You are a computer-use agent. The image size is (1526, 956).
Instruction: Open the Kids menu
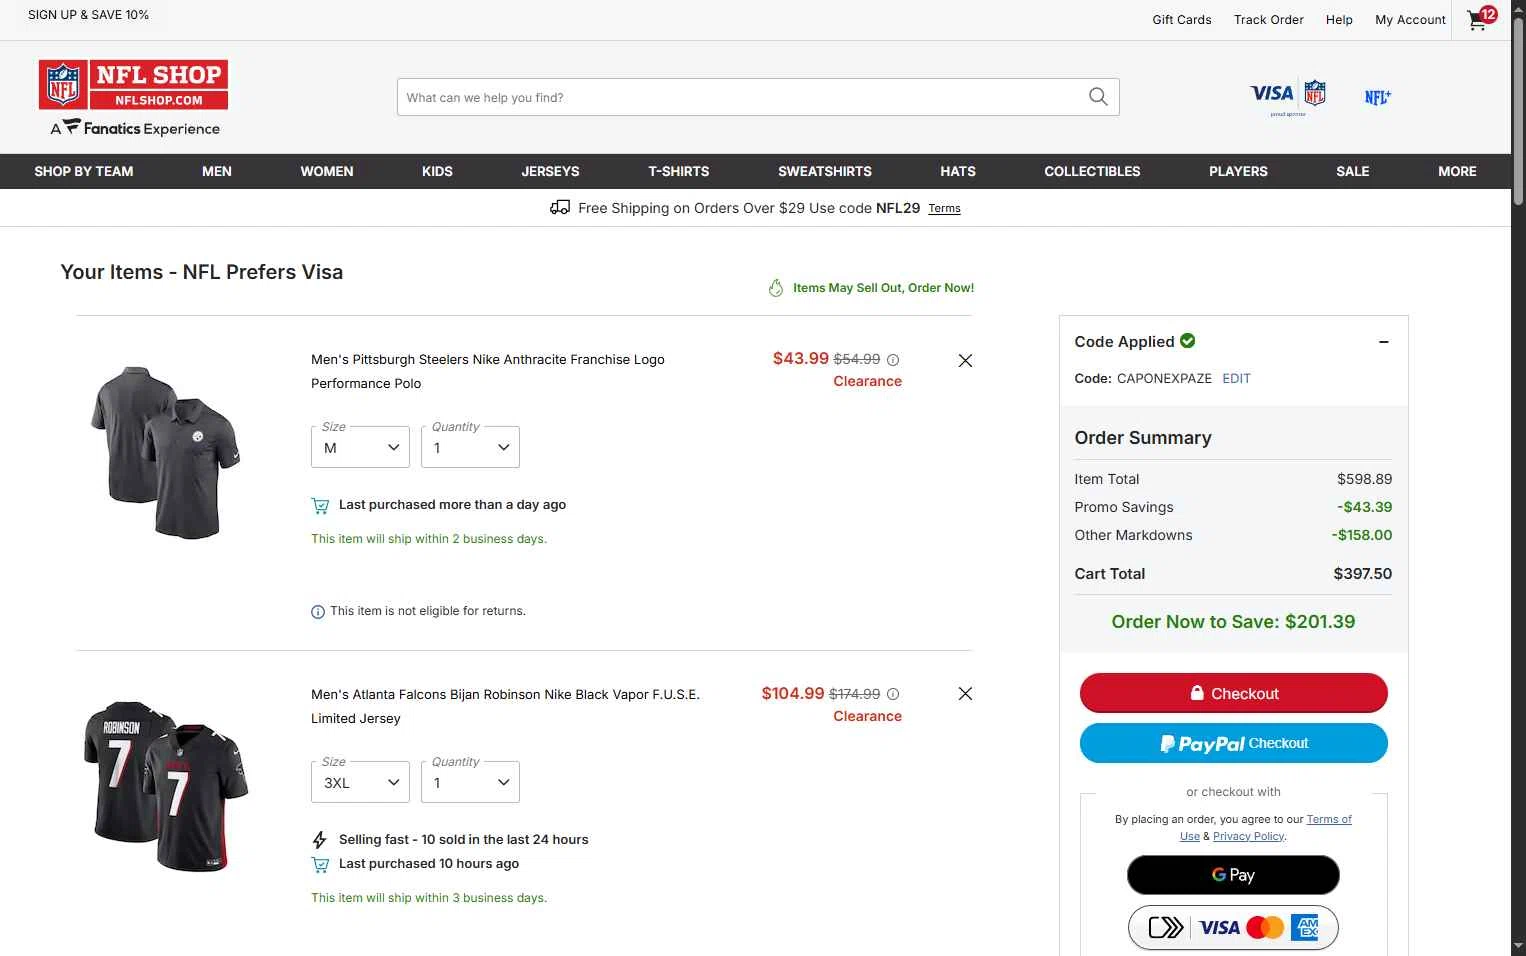click(x=437, y=171)
